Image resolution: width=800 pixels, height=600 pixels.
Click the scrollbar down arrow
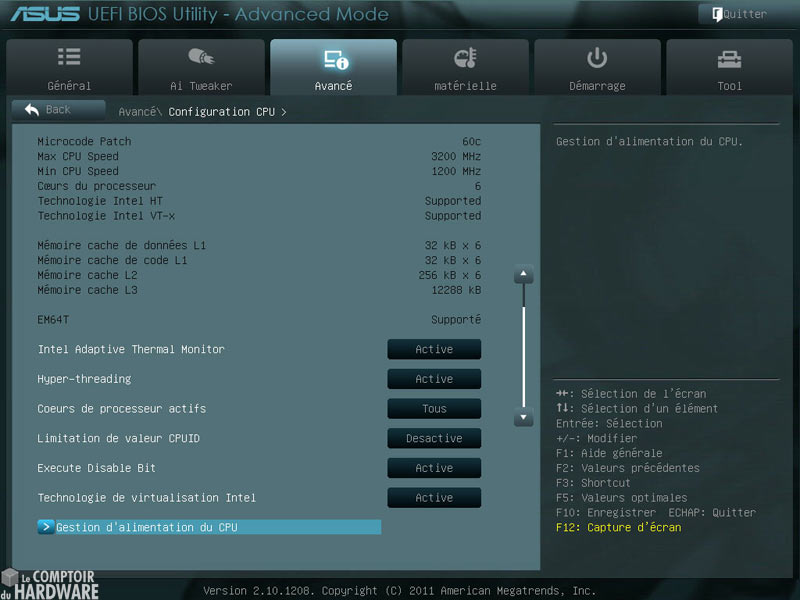tap(523, 417)
